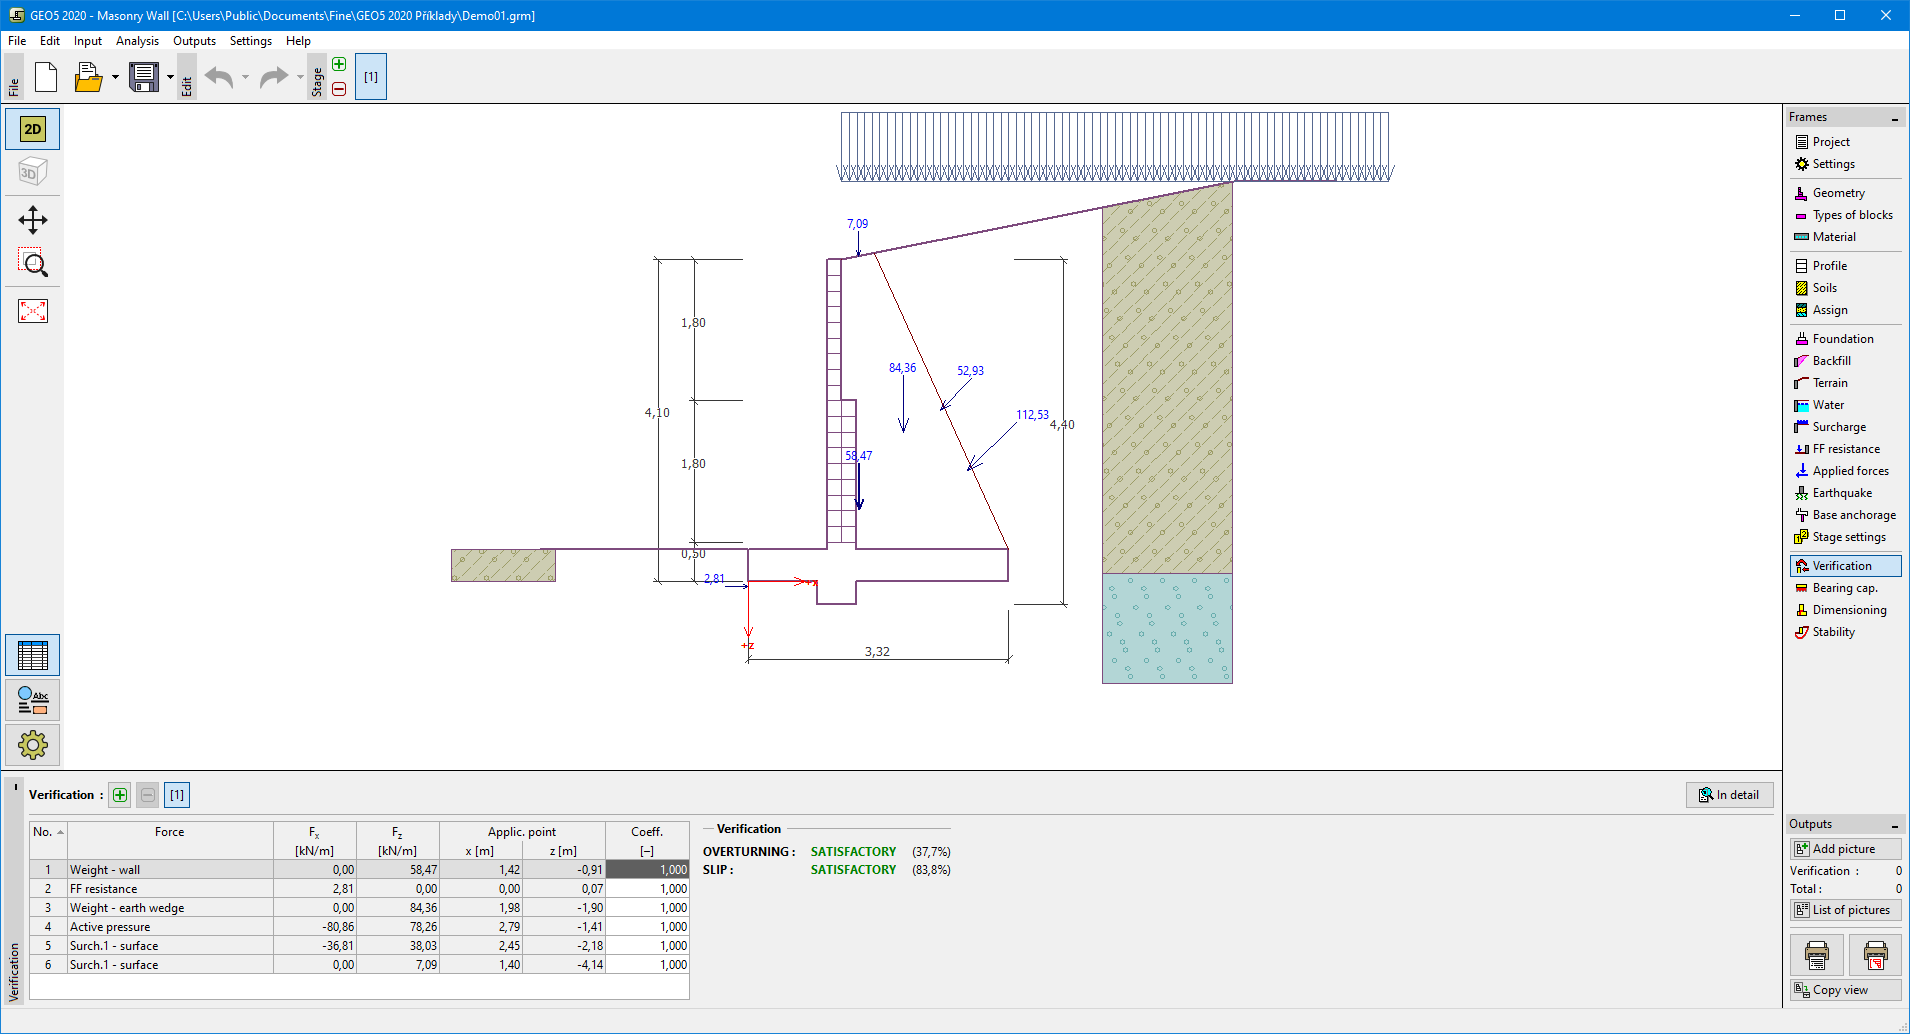This screenshot has height=1034, width=1910.
Task: Click the Add picture button
Action: point(1844,849)
